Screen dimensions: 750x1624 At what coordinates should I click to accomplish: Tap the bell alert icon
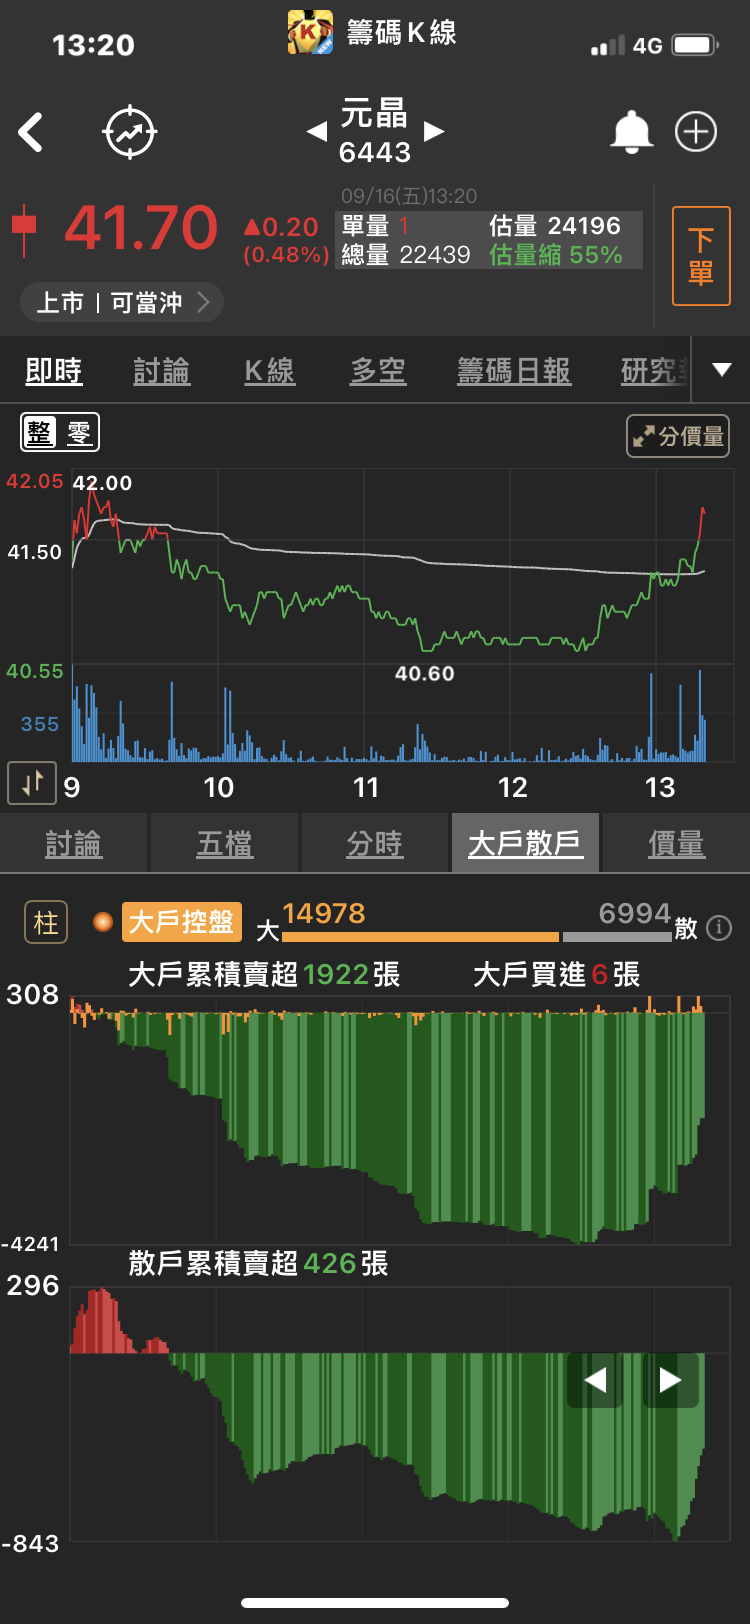631,132
